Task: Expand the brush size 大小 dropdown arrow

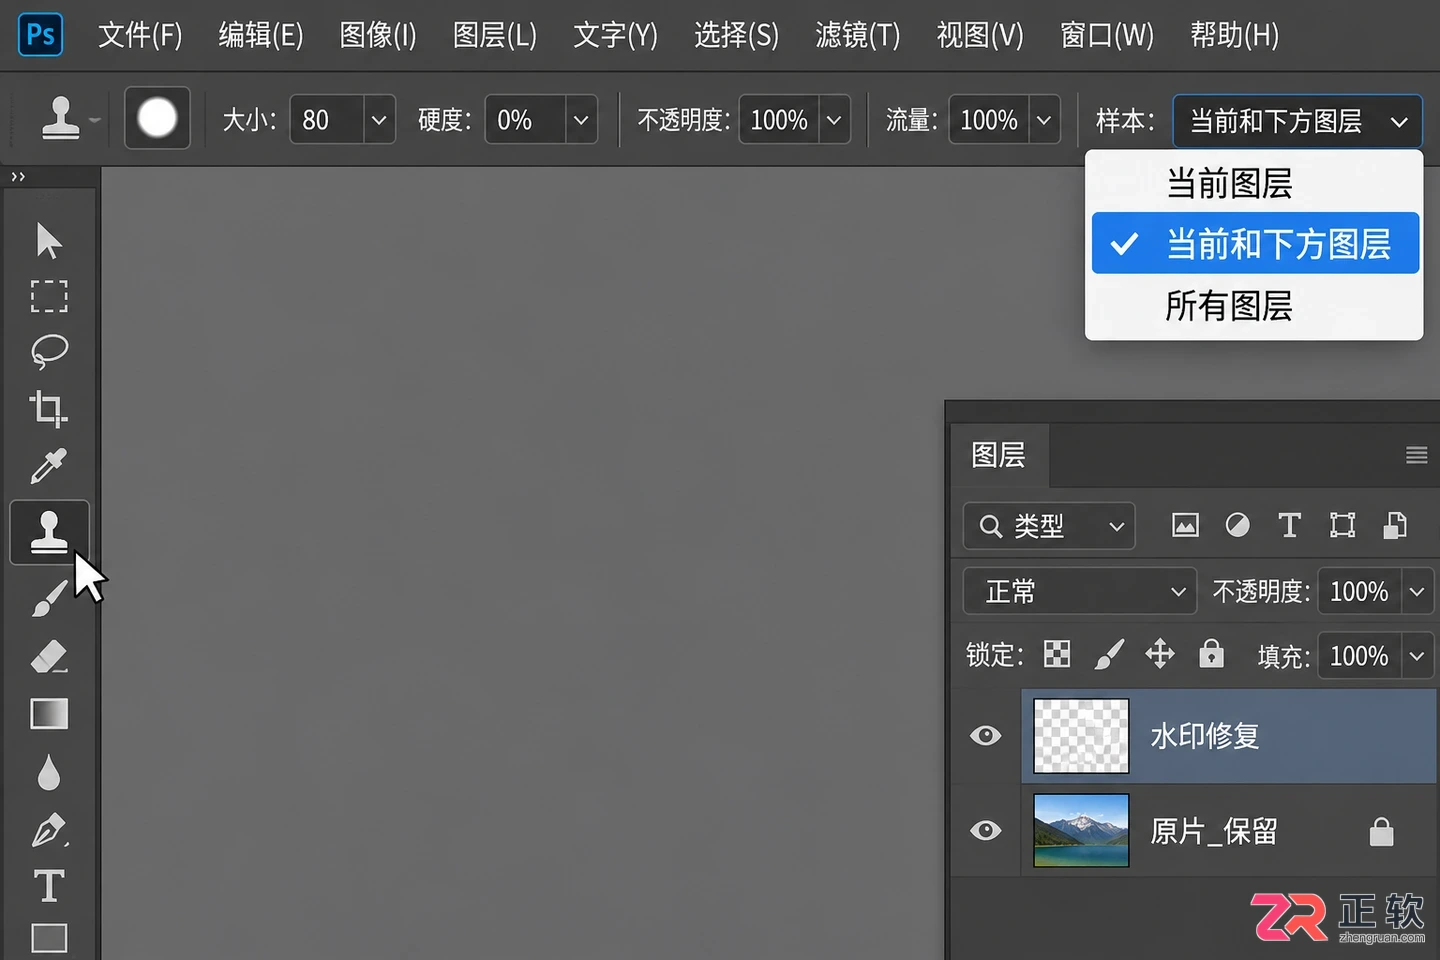Action: (379, 120)
